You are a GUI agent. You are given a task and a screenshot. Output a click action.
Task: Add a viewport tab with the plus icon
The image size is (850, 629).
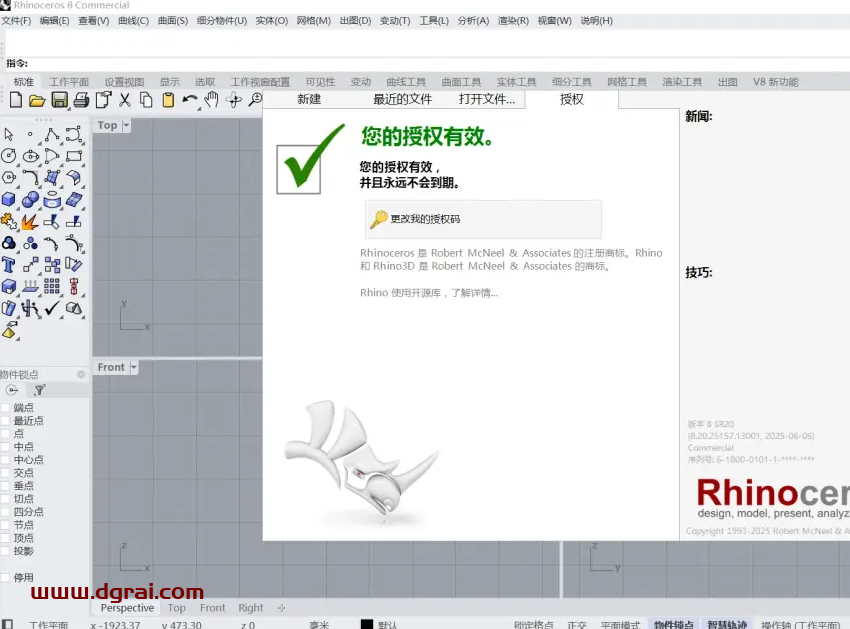pos(281,608)
